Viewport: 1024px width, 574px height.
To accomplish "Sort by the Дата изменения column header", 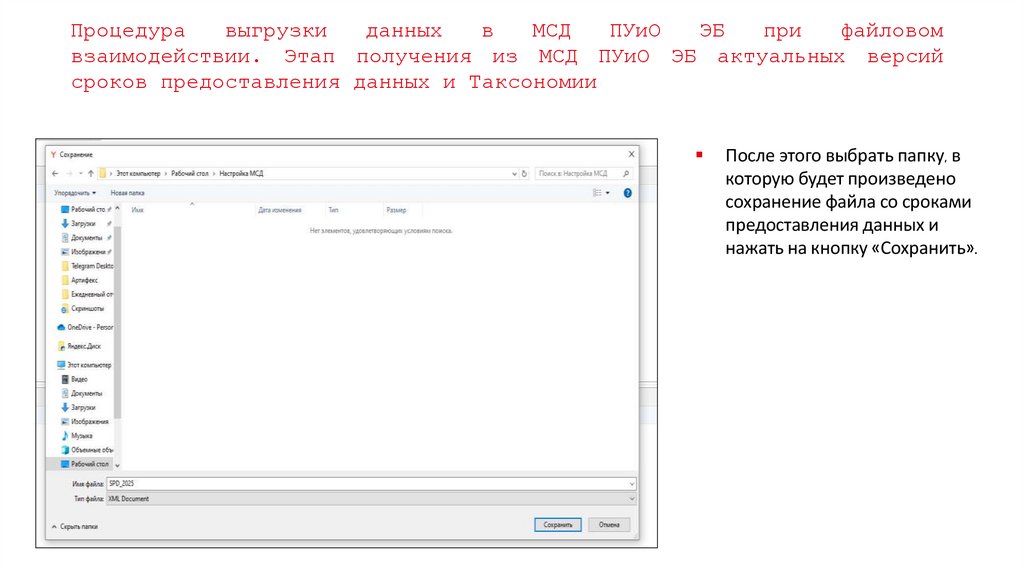I will 280,210.
